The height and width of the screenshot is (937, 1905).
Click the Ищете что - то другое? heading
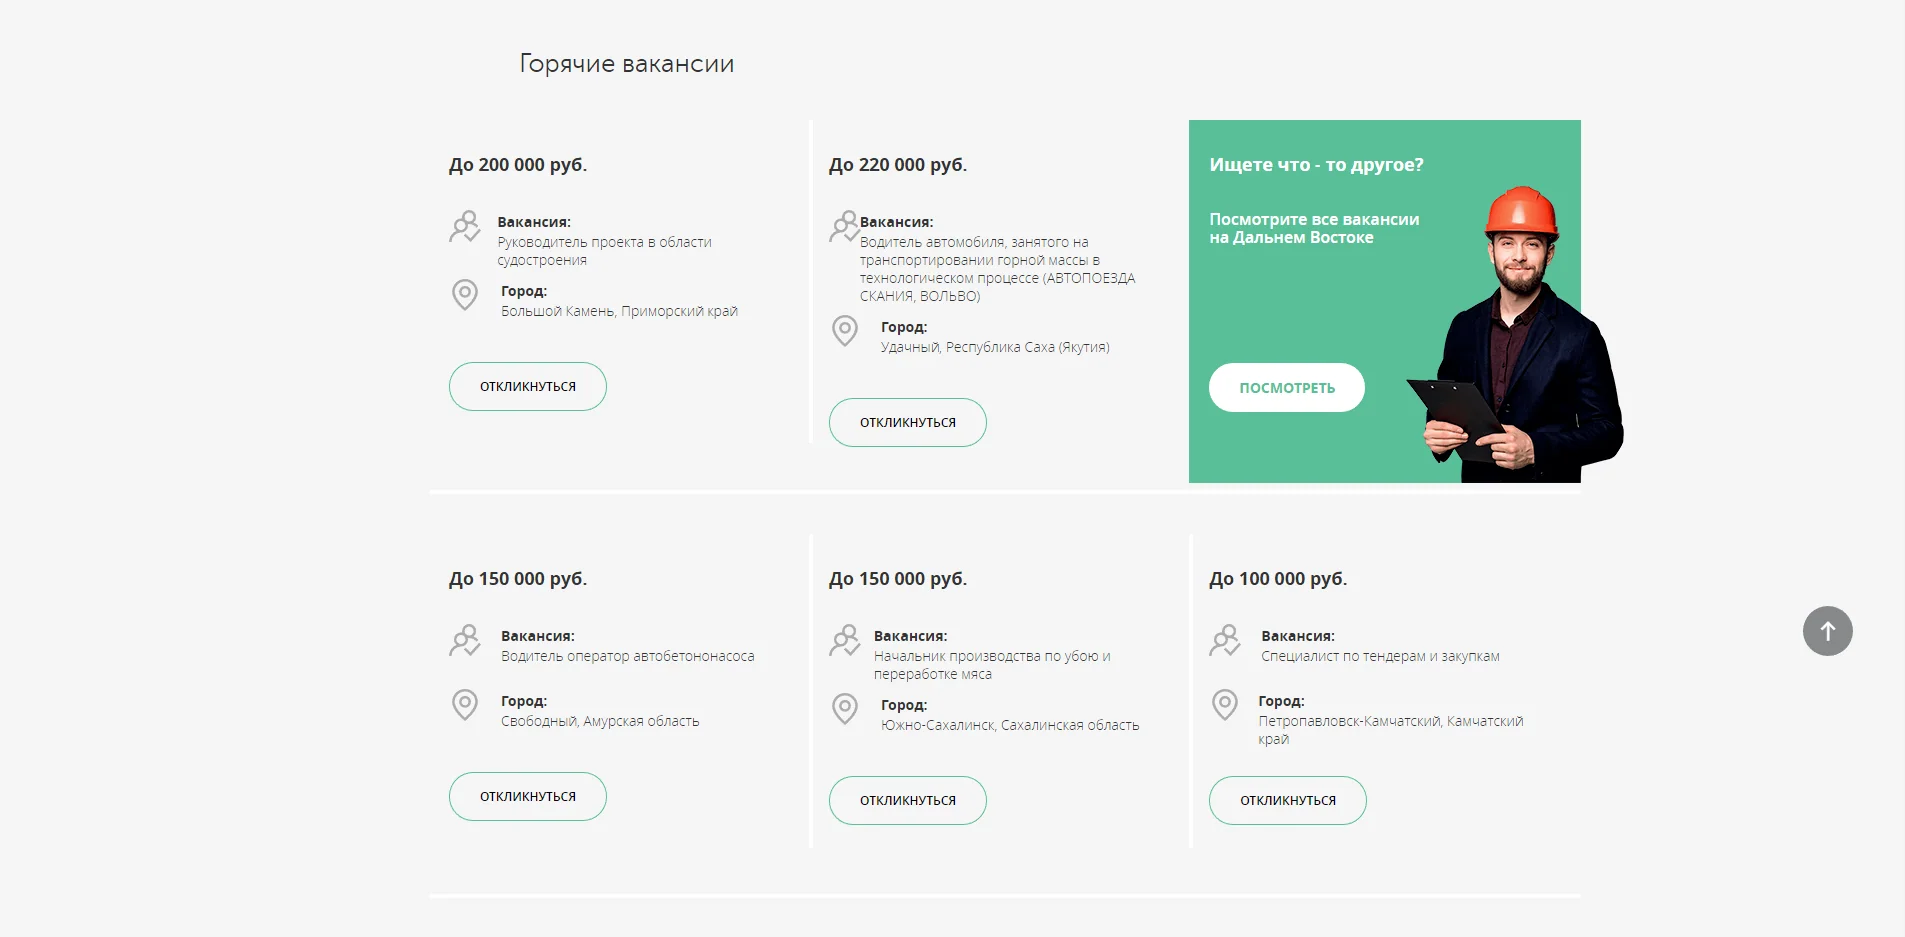[1316, 165]
